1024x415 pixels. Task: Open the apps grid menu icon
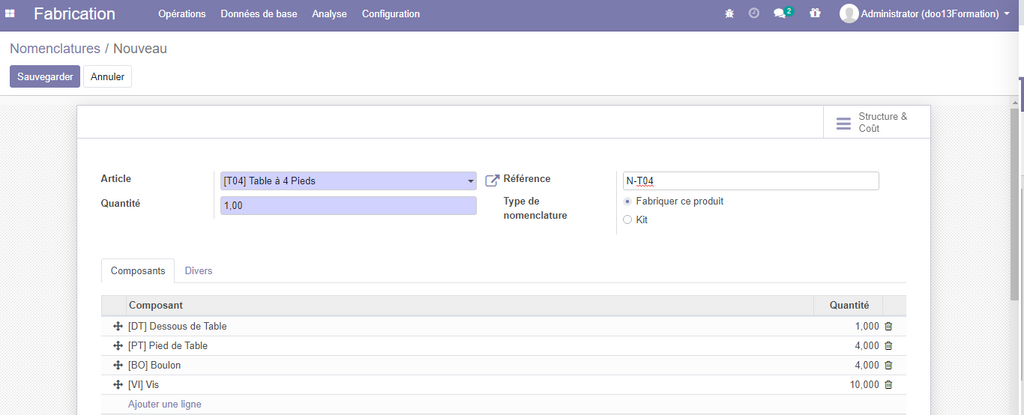coord(10,14)
